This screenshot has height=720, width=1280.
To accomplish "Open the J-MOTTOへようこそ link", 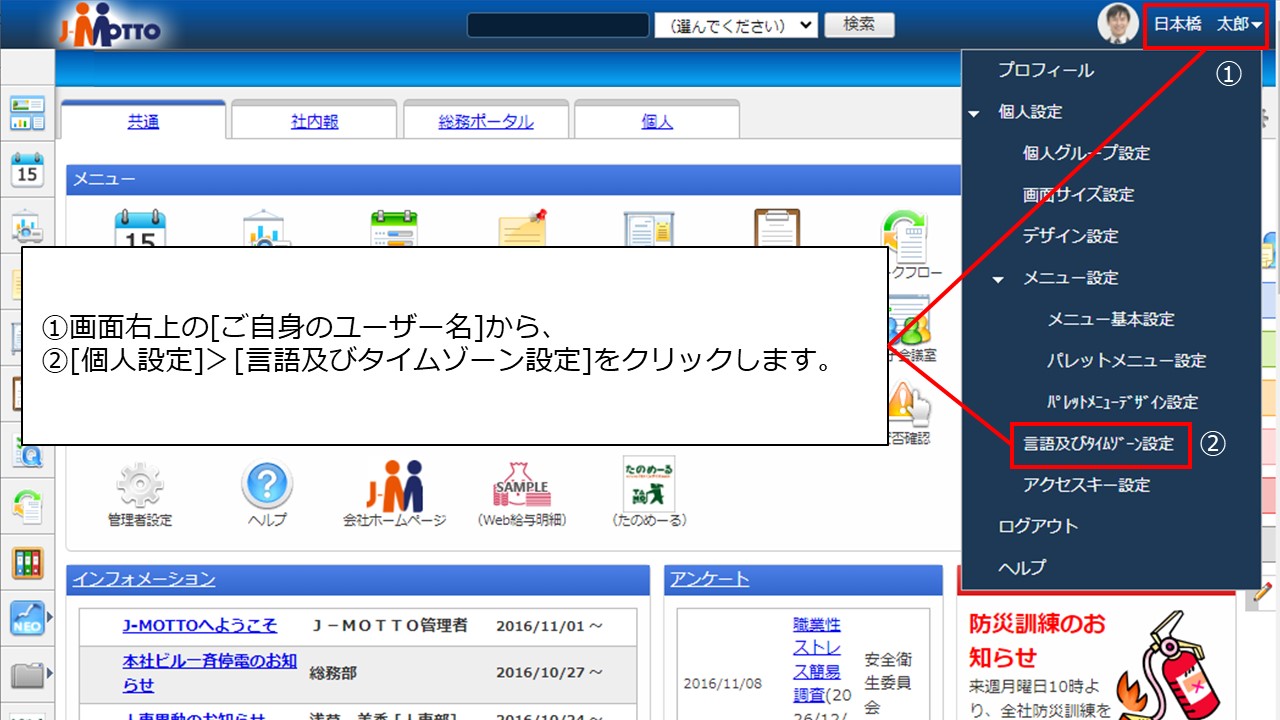I will pos(200,625).
